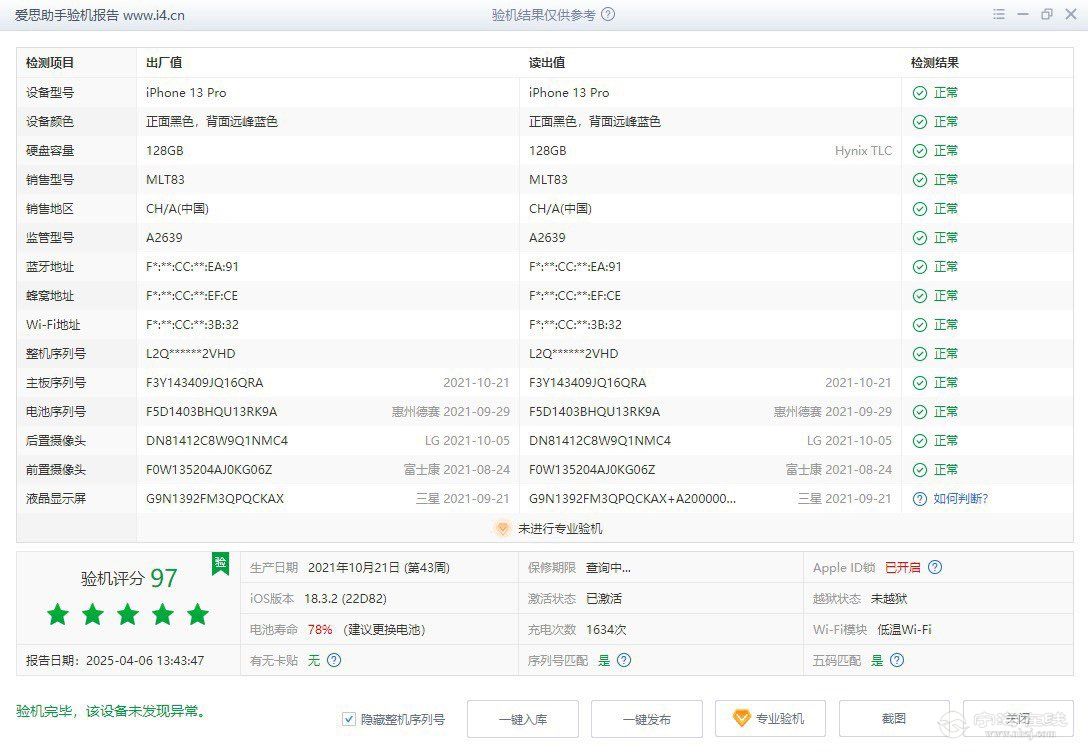Click the iOS version 18.3.2 (22D82)
The height and width of the screenshot is (753, 1088).
tap(345, 598)
